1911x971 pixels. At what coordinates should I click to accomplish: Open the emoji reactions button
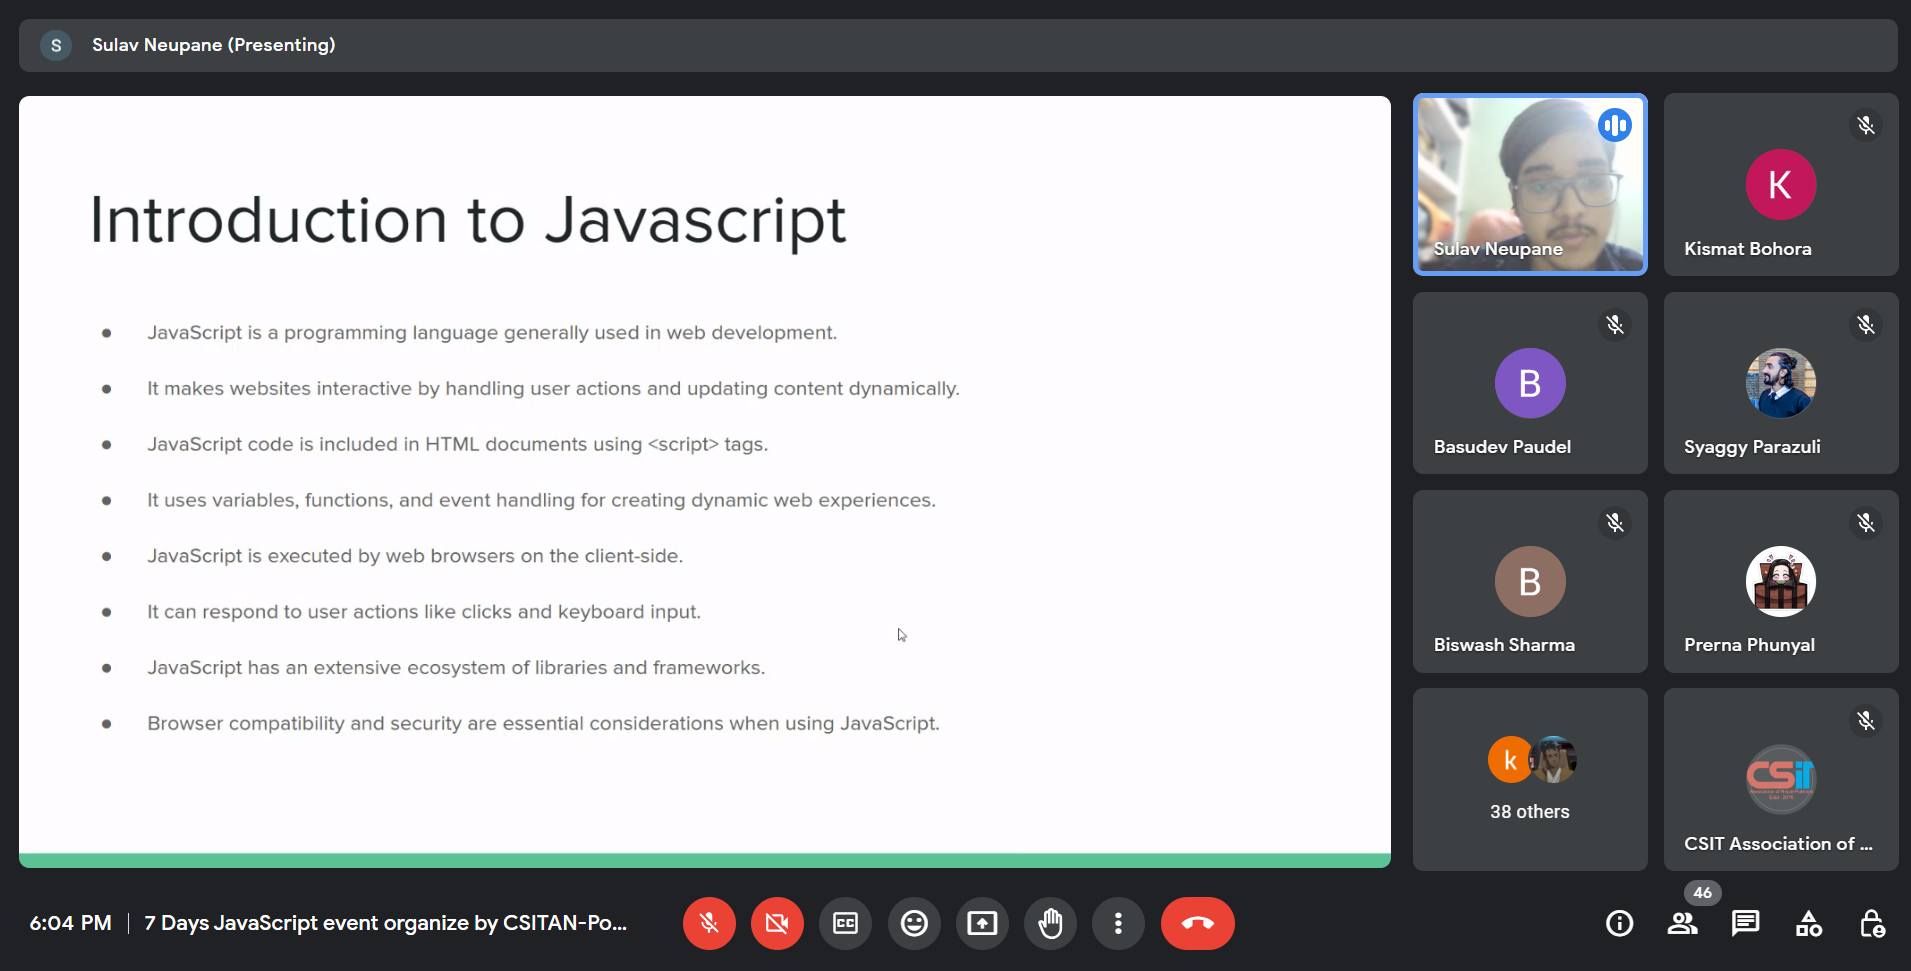point(914,923)
